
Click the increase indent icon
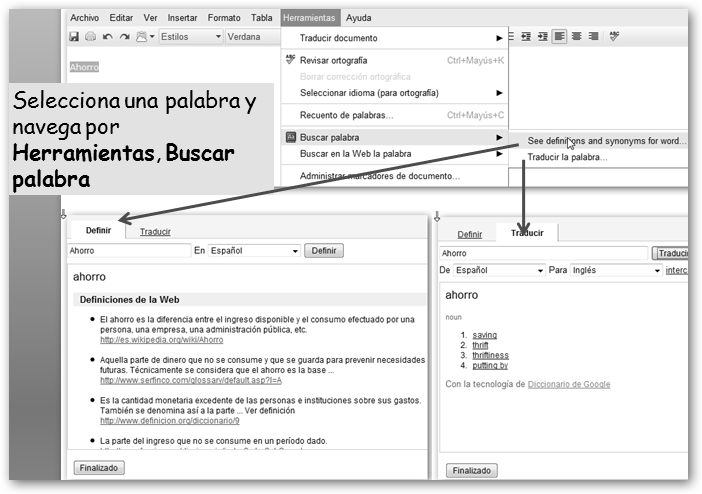542,37
